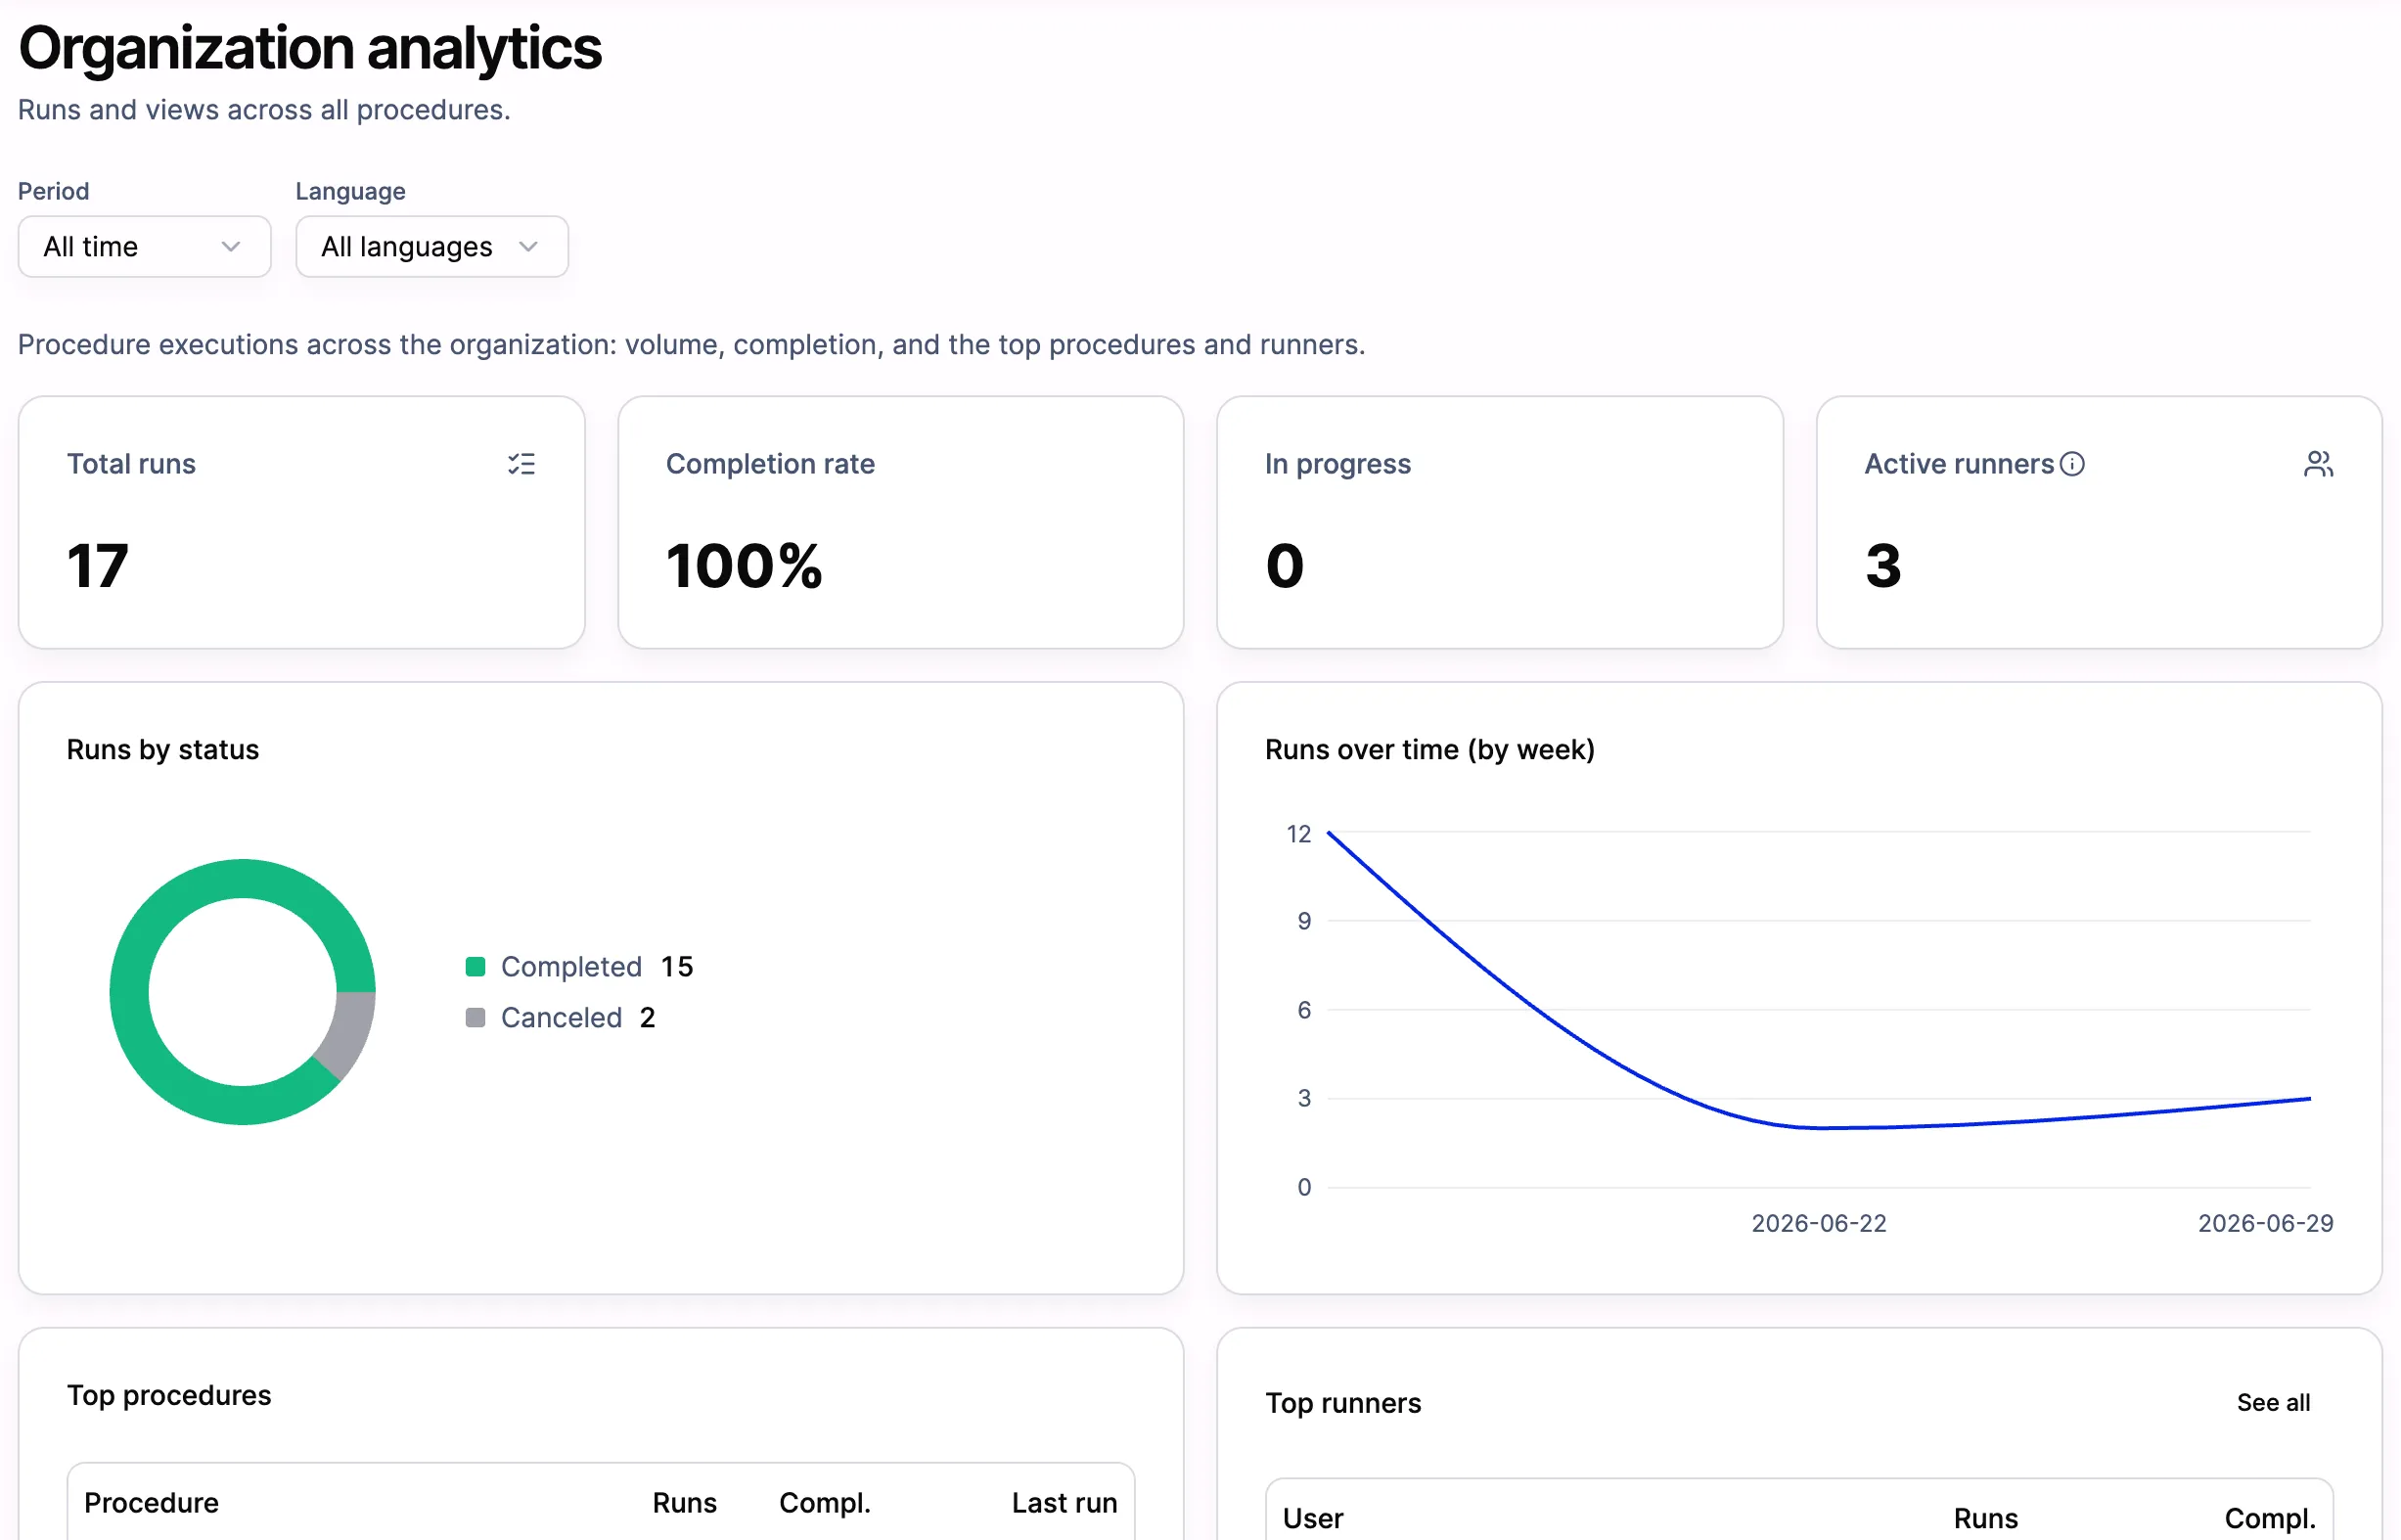Click the 2026-06-22 point on the runs line chart
This screenshot has height=1540, width=2401.
(1819, 1128)
